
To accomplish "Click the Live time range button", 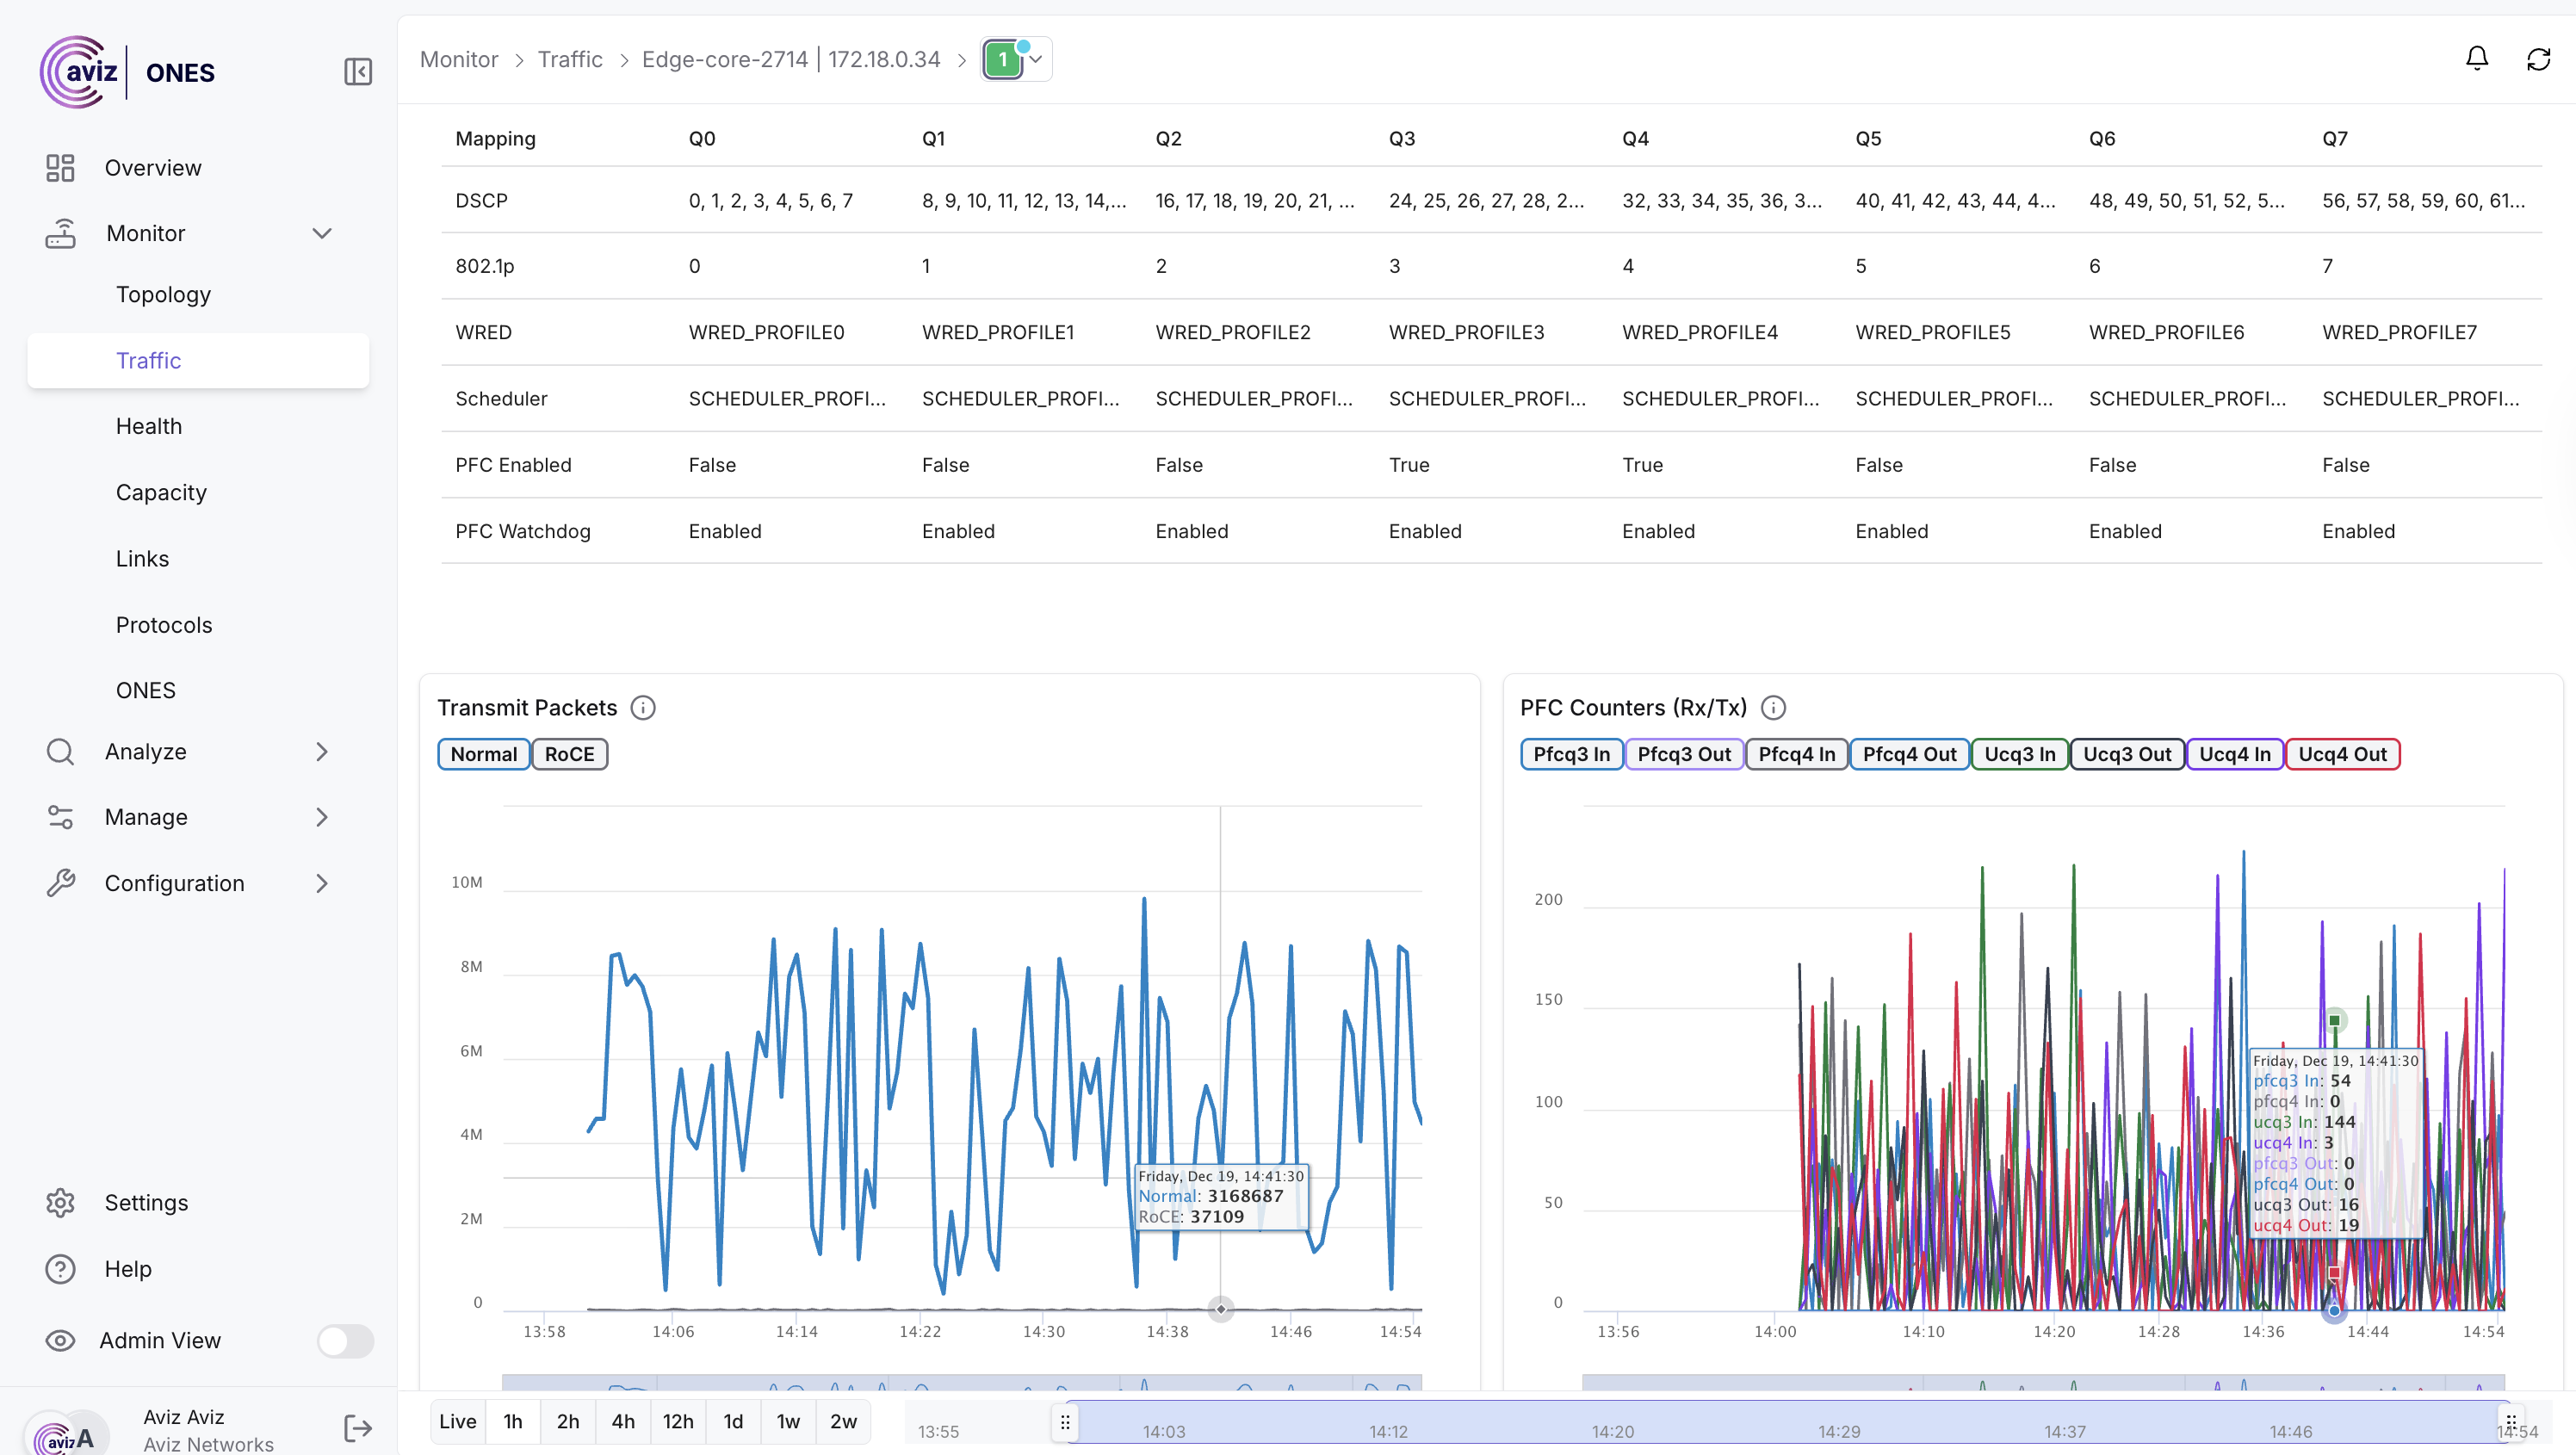I will [457, 1421].
